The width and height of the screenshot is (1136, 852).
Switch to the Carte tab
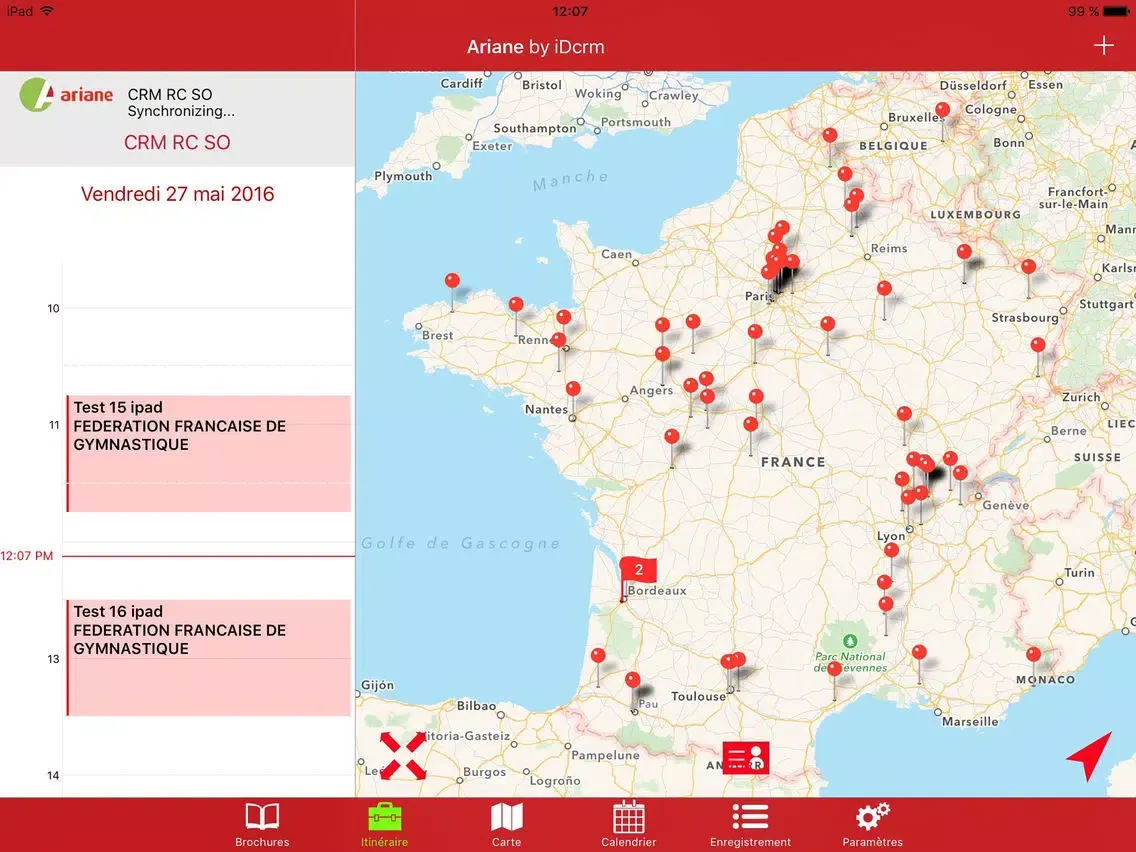coord(506,824)
